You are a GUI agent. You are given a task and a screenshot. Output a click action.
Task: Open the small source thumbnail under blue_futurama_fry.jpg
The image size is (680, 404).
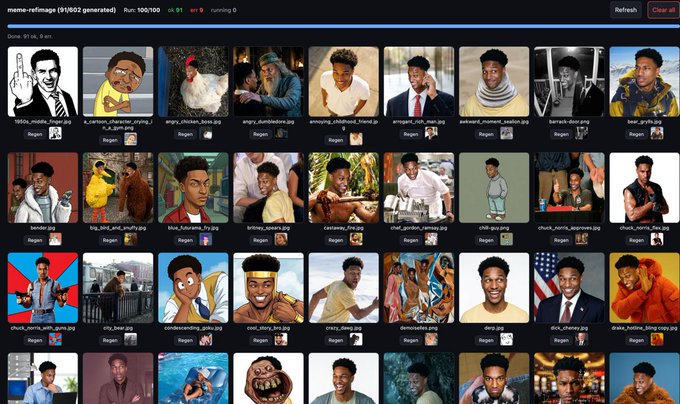pos(206,239)
